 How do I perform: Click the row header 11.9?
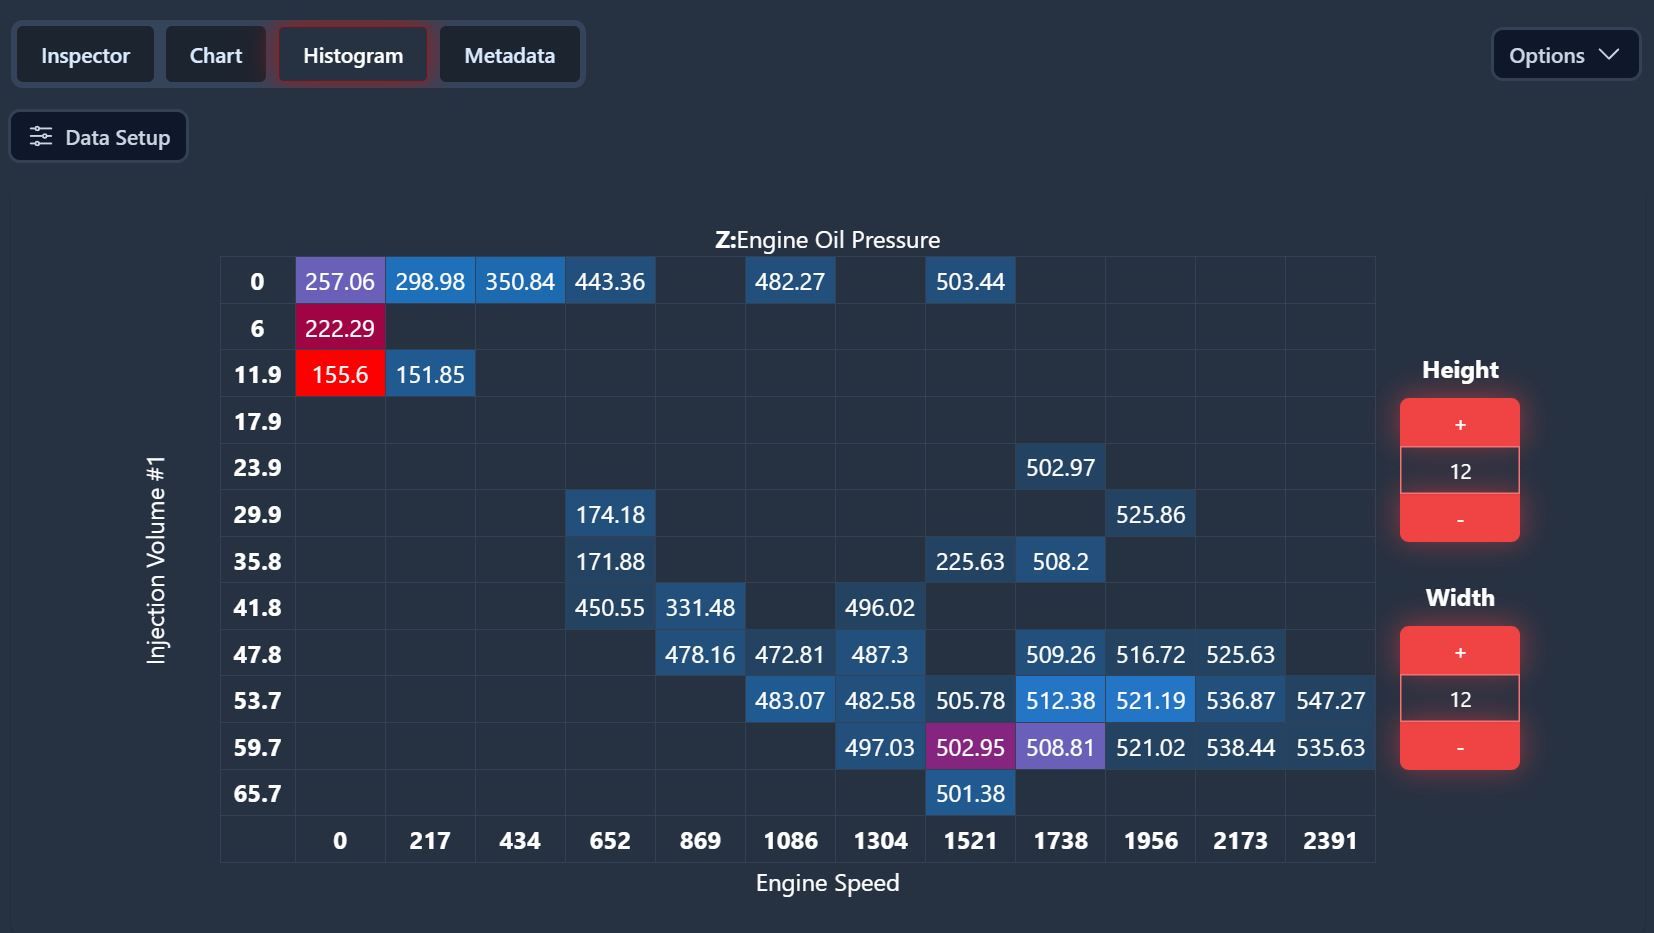coord(257,374)
